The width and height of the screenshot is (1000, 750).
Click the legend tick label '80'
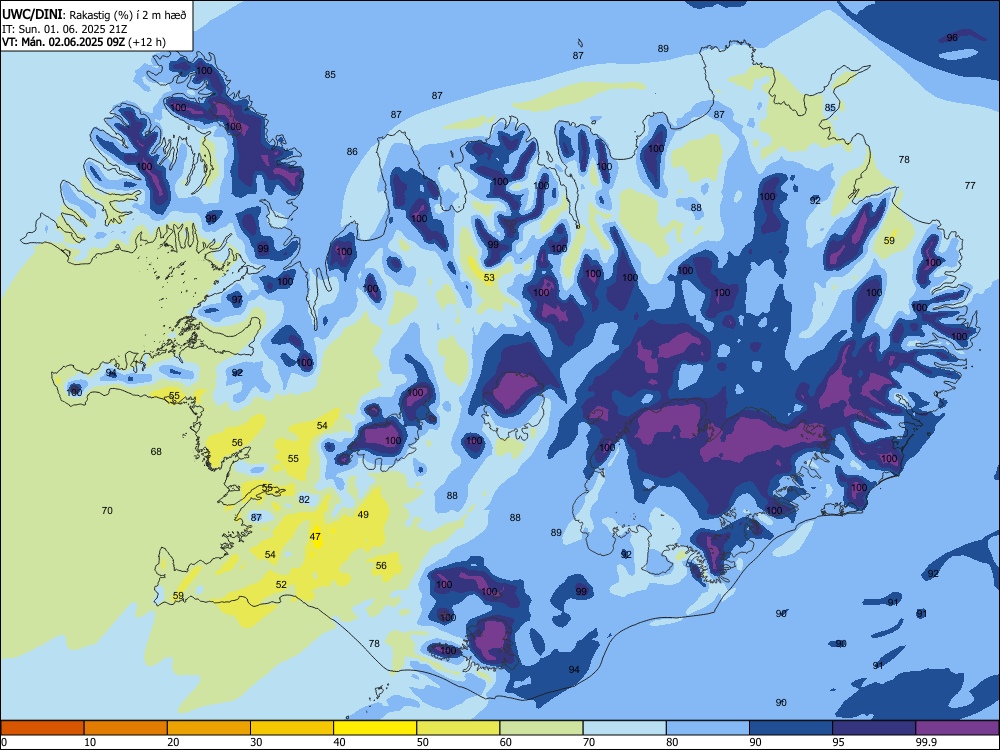[x=672, y=742]
